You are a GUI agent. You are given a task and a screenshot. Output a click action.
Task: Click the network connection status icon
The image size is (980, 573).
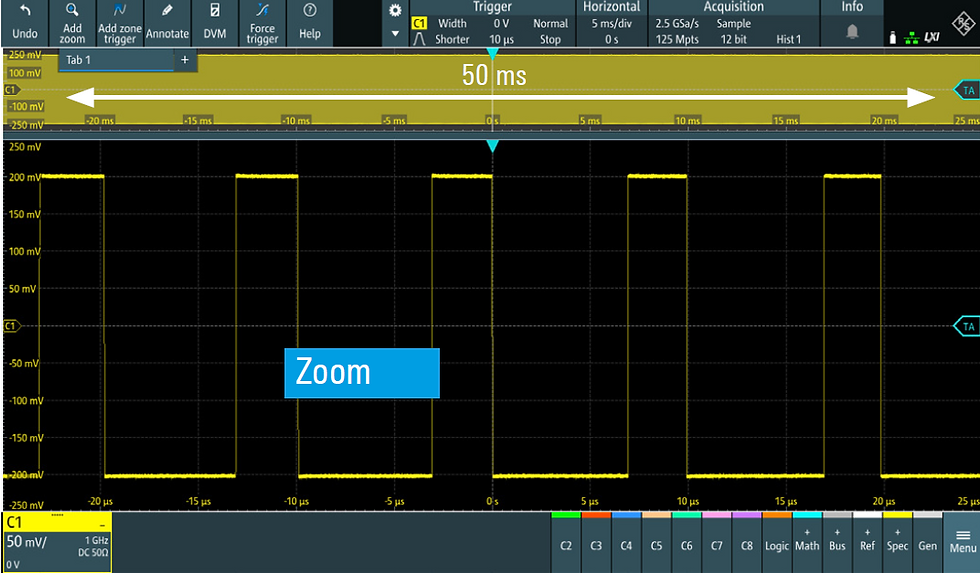coord(912,38)
